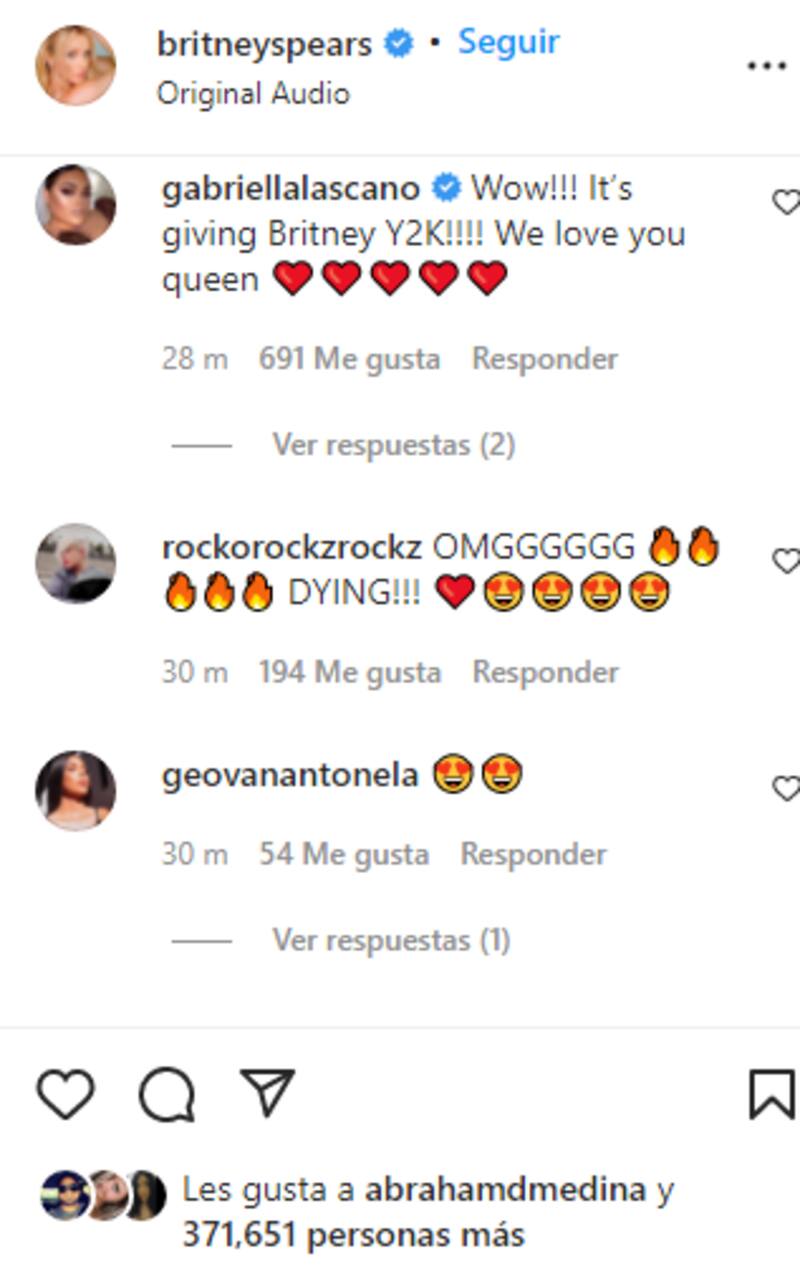
Task: Like gabriellalascano's comment
Action: (786, 202)
